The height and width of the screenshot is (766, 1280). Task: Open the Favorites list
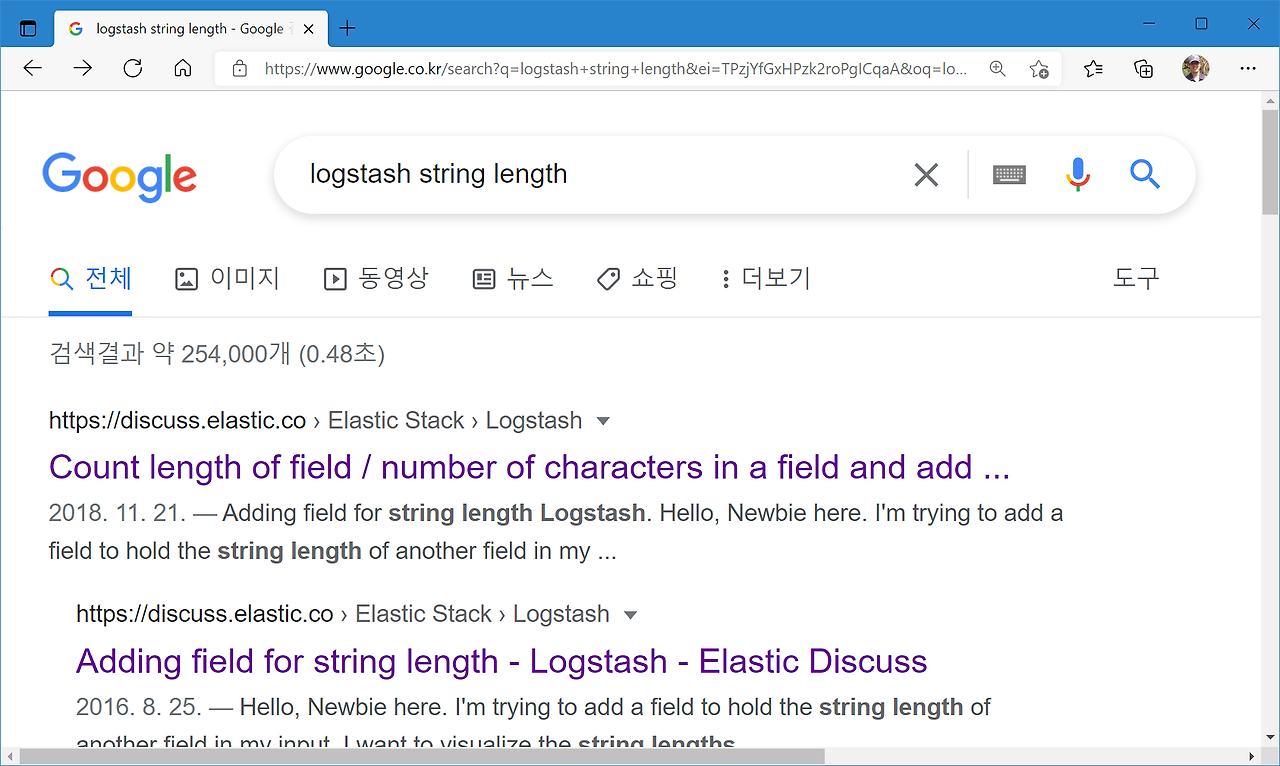point(1093,69)
